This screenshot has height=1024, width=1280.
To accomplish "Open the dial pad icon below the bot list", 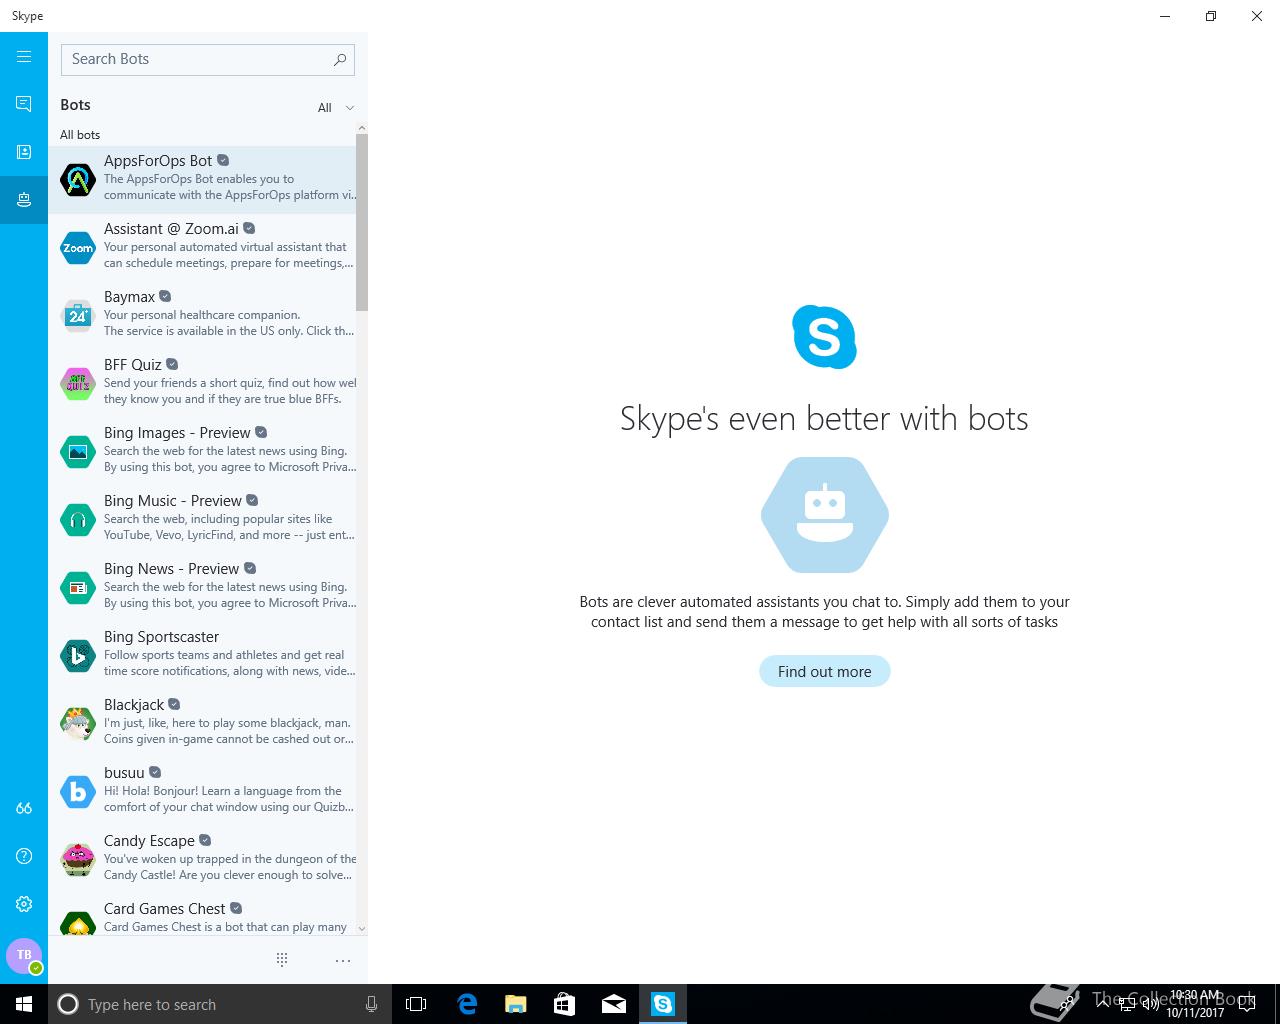I will (x=282, y=960).
